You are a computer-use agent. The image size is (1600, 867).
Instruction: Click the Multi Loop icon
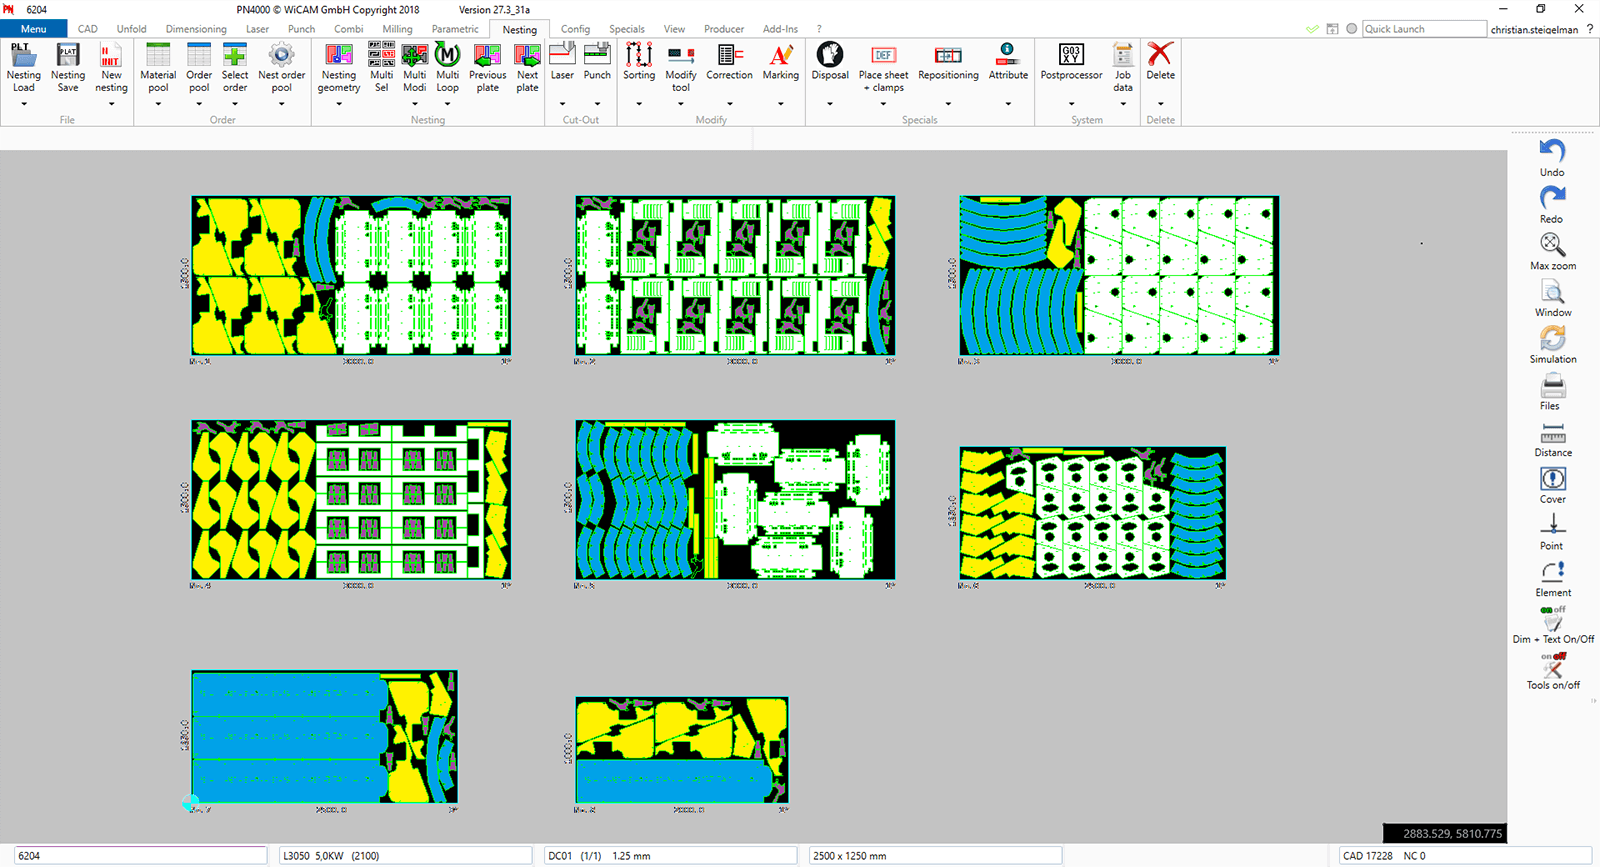(x=447, y=55)
